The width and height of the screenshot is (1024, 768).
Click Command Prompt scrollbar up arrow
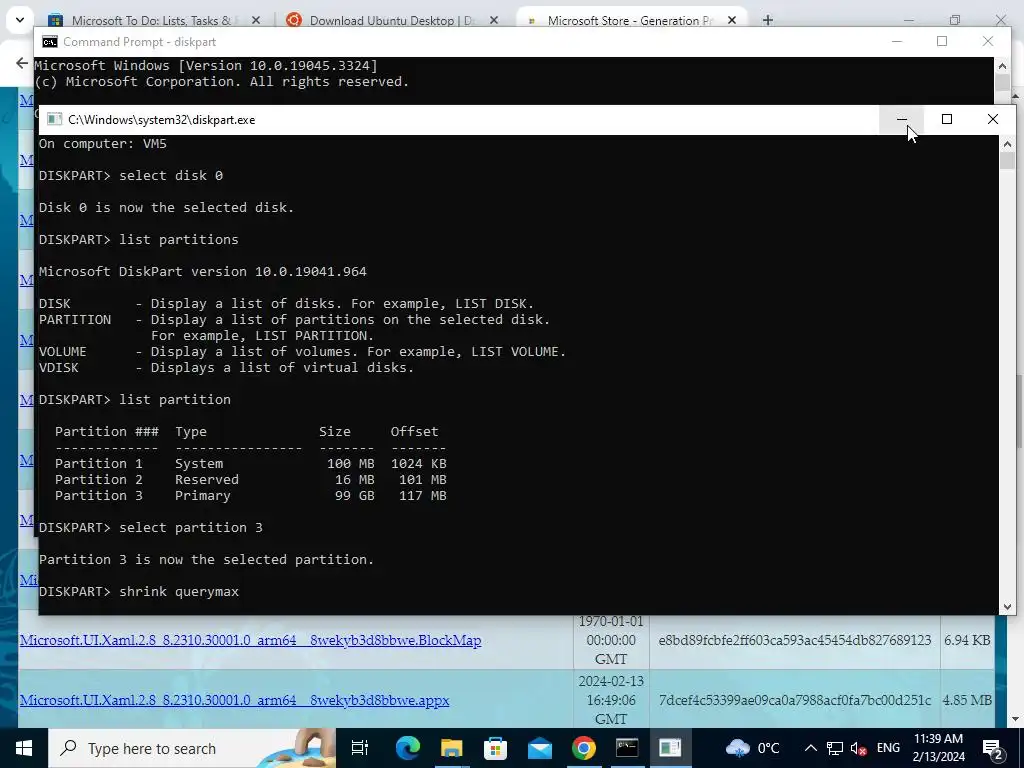point(1002,65)
